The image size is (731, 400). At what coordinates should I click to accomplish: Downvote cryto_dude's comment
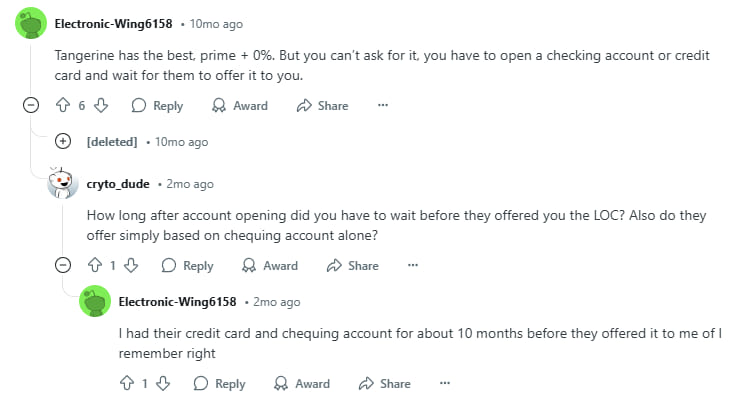point(132,265)
